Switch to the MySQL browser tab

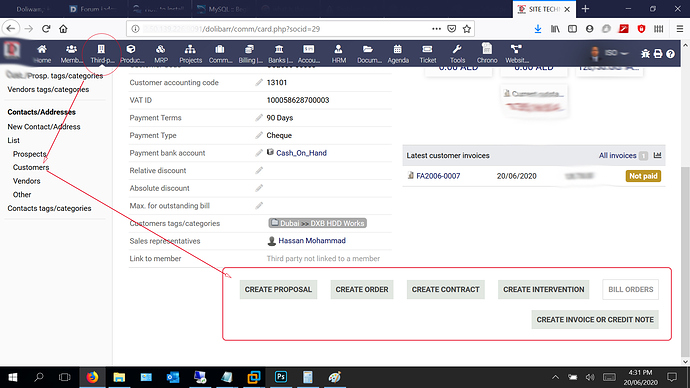(x=223, y=9)
